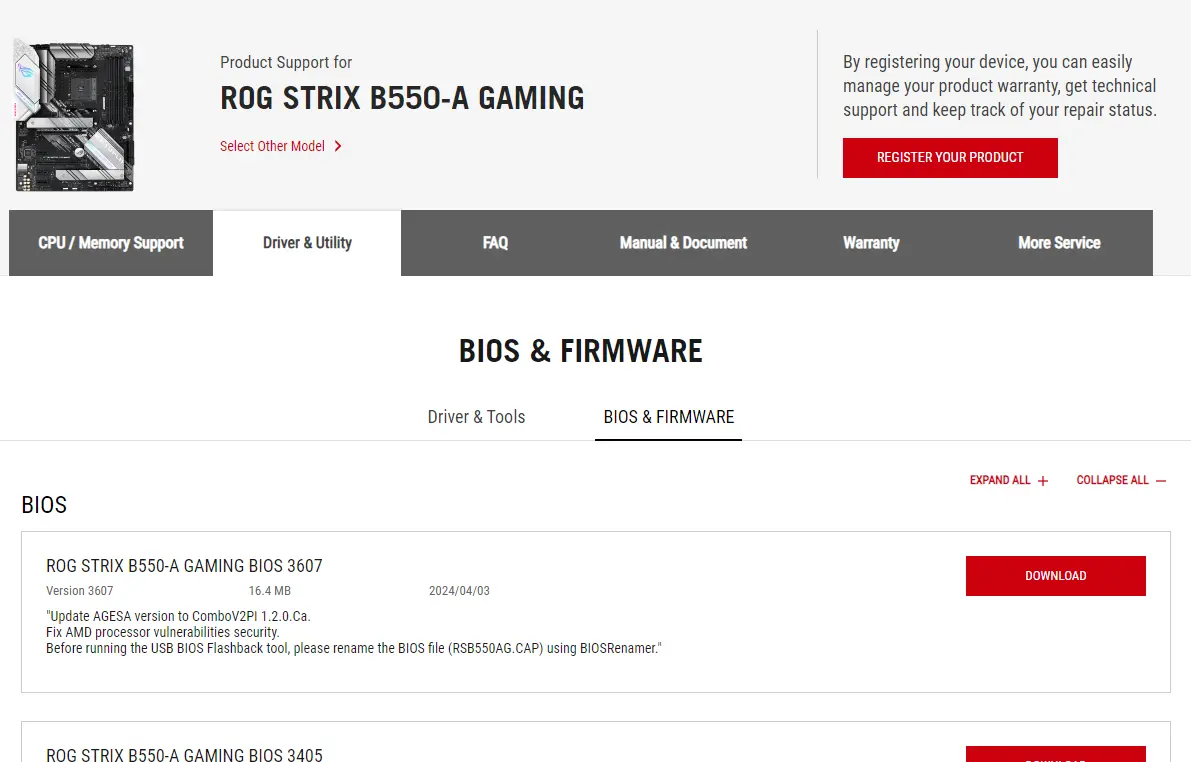The height and width of the screenshot is (762, 1191).
Task: Go to the Warranty tab
Action: (x=871, y=243)
